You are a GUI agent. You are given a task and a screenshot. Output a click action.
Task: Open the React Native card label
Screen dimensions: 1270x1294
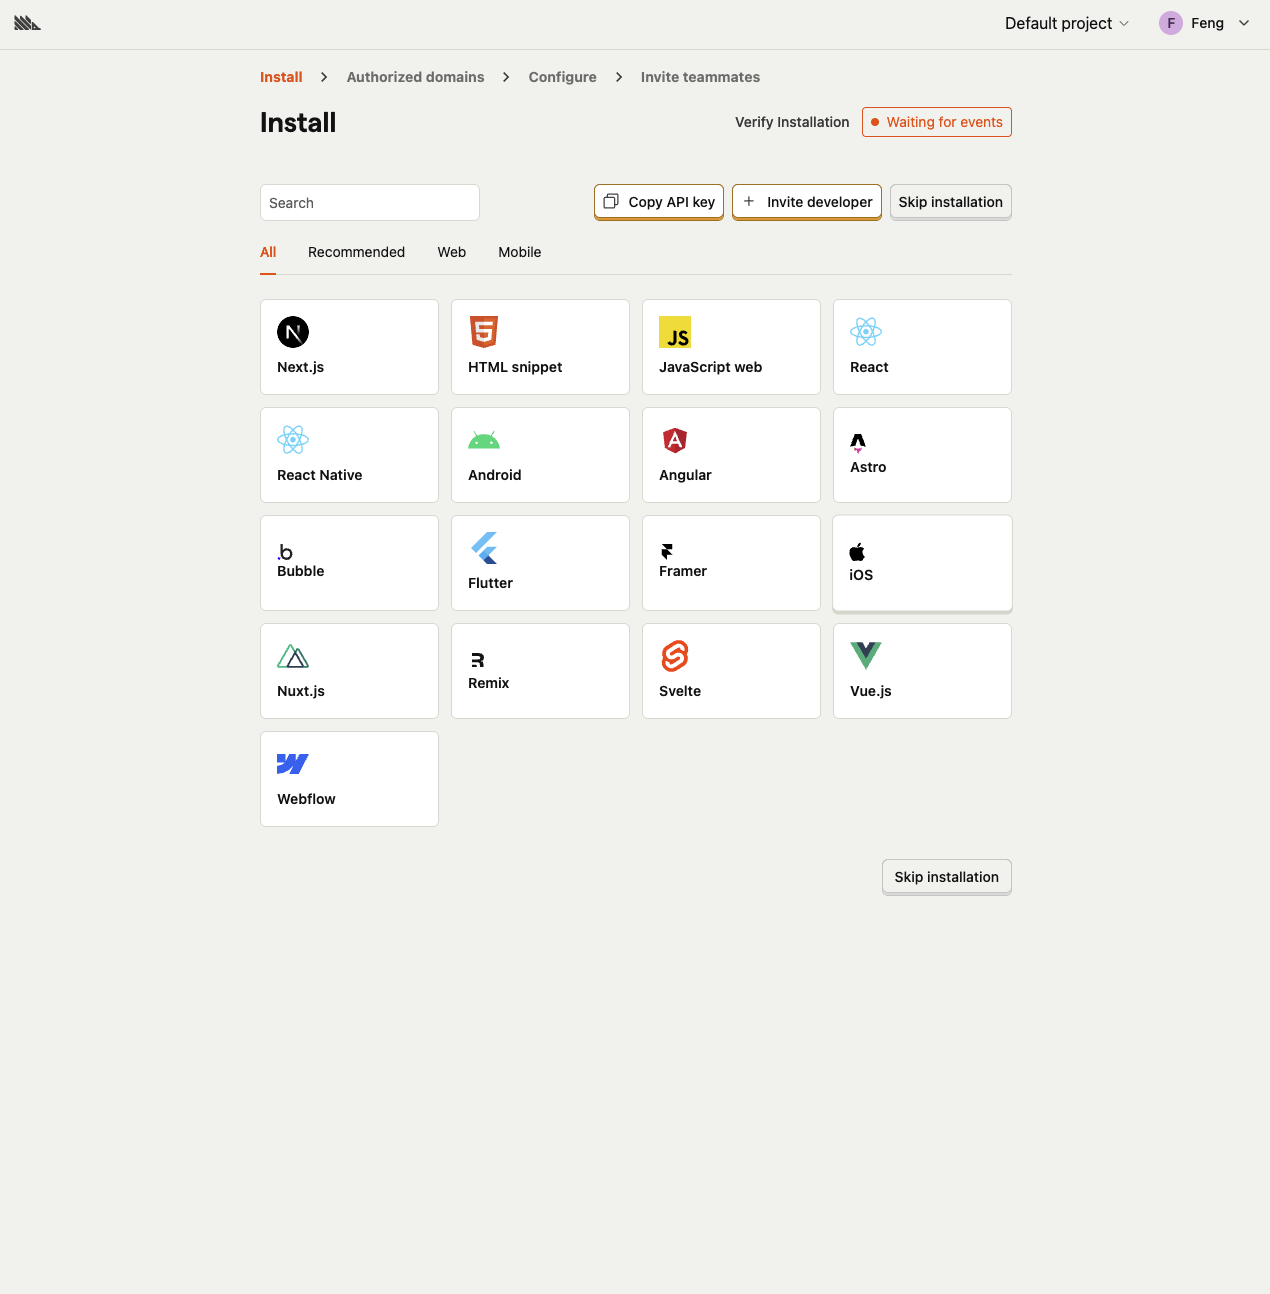320,475
